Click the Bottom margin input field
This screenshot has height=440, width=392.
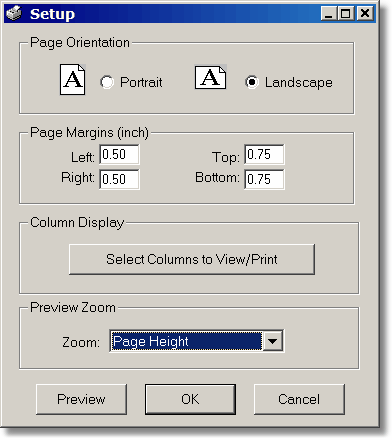[264, 179]
